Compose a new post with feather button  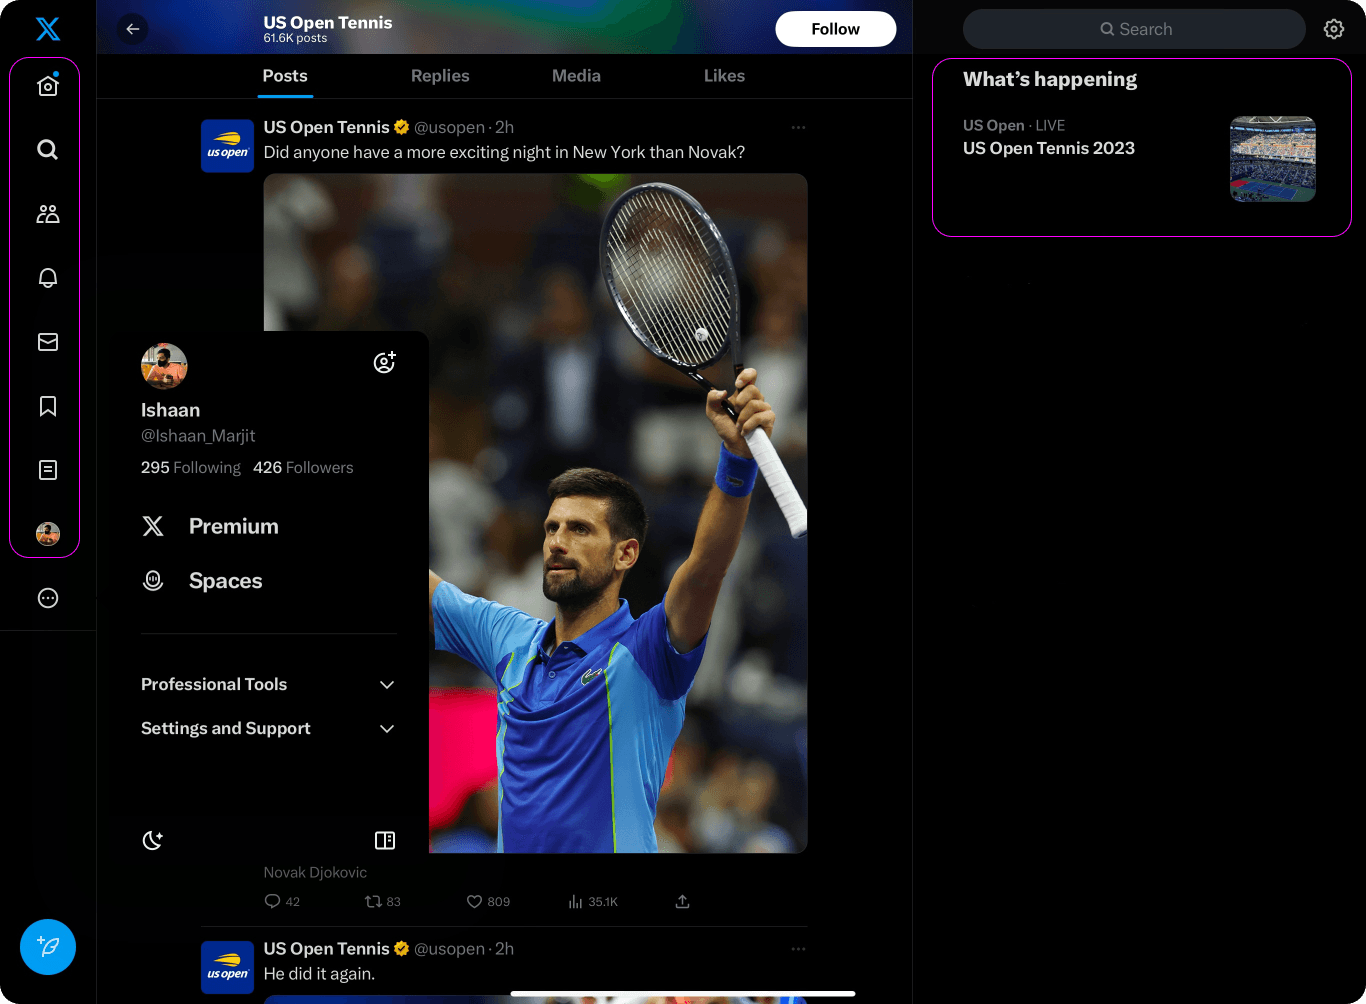click(48, 947)
